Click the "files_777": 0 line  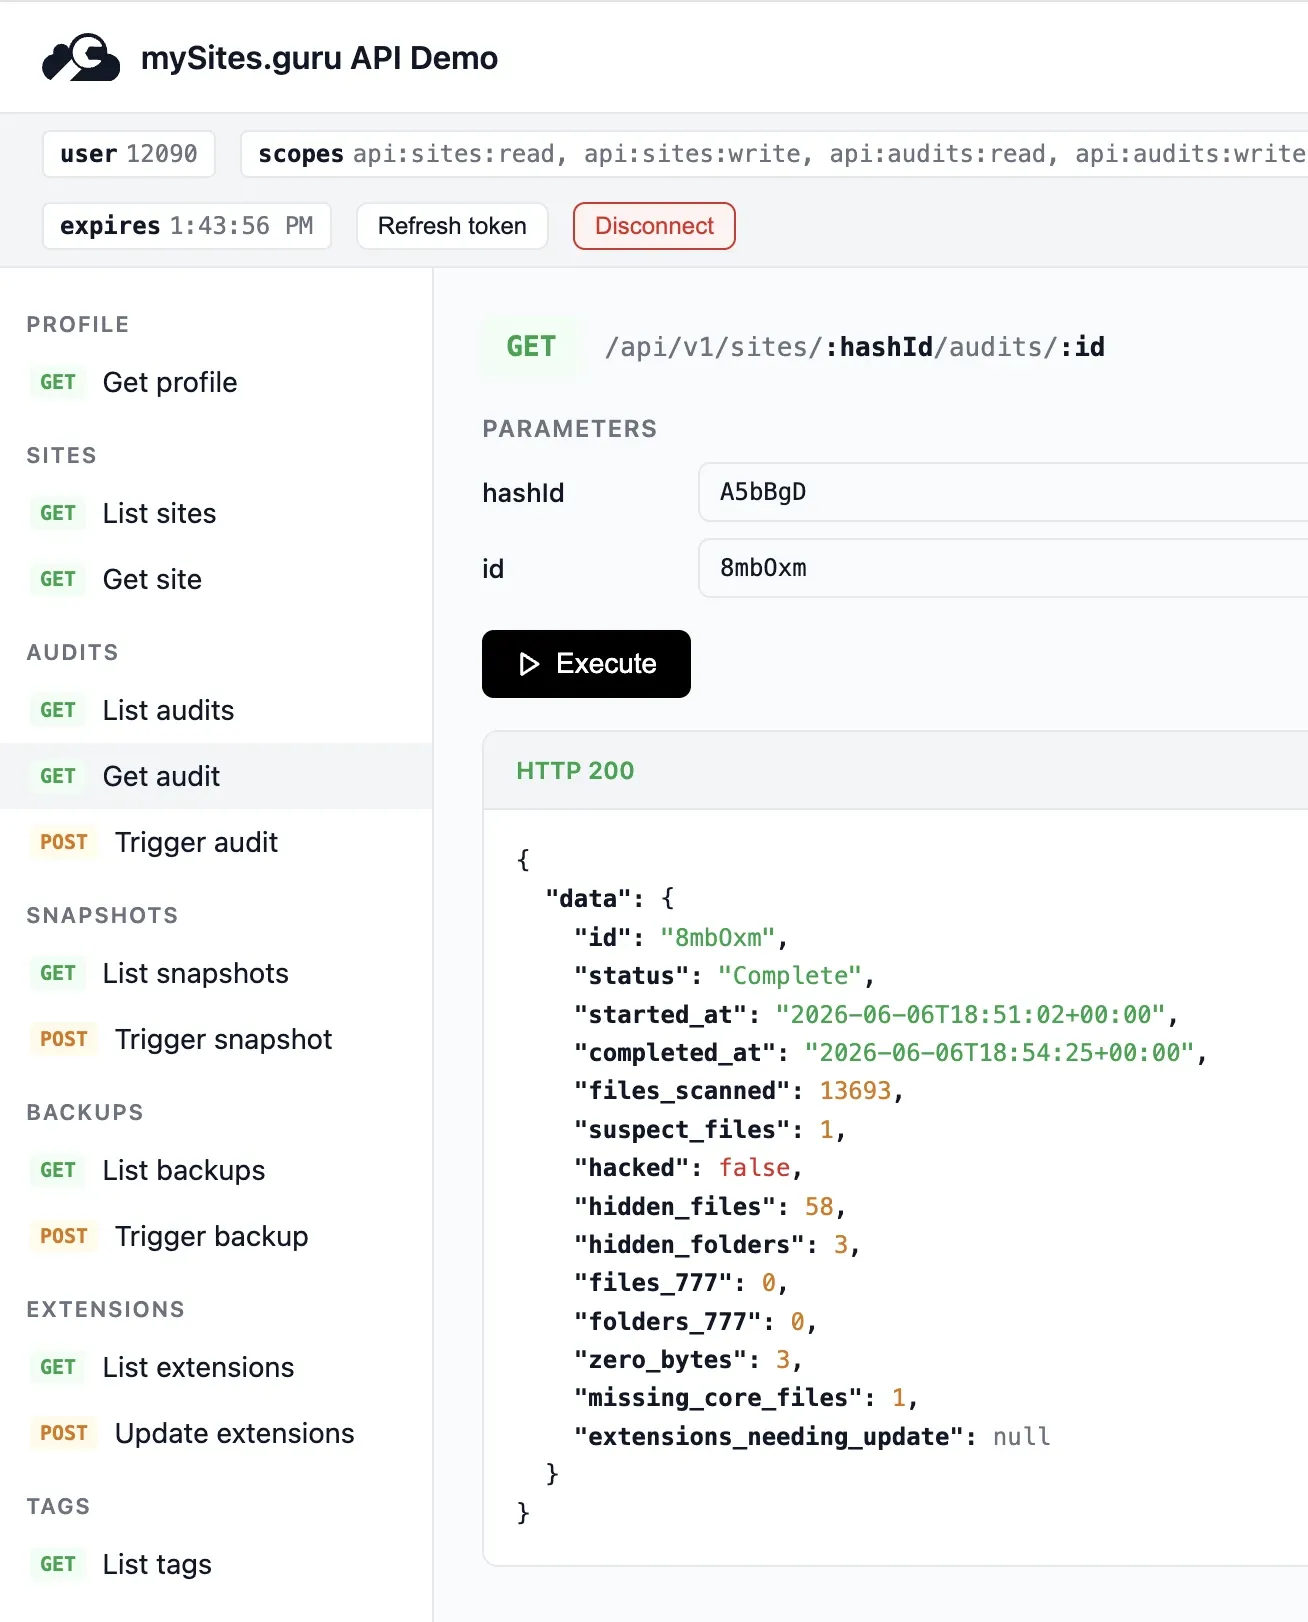[x=681, y=1283]
